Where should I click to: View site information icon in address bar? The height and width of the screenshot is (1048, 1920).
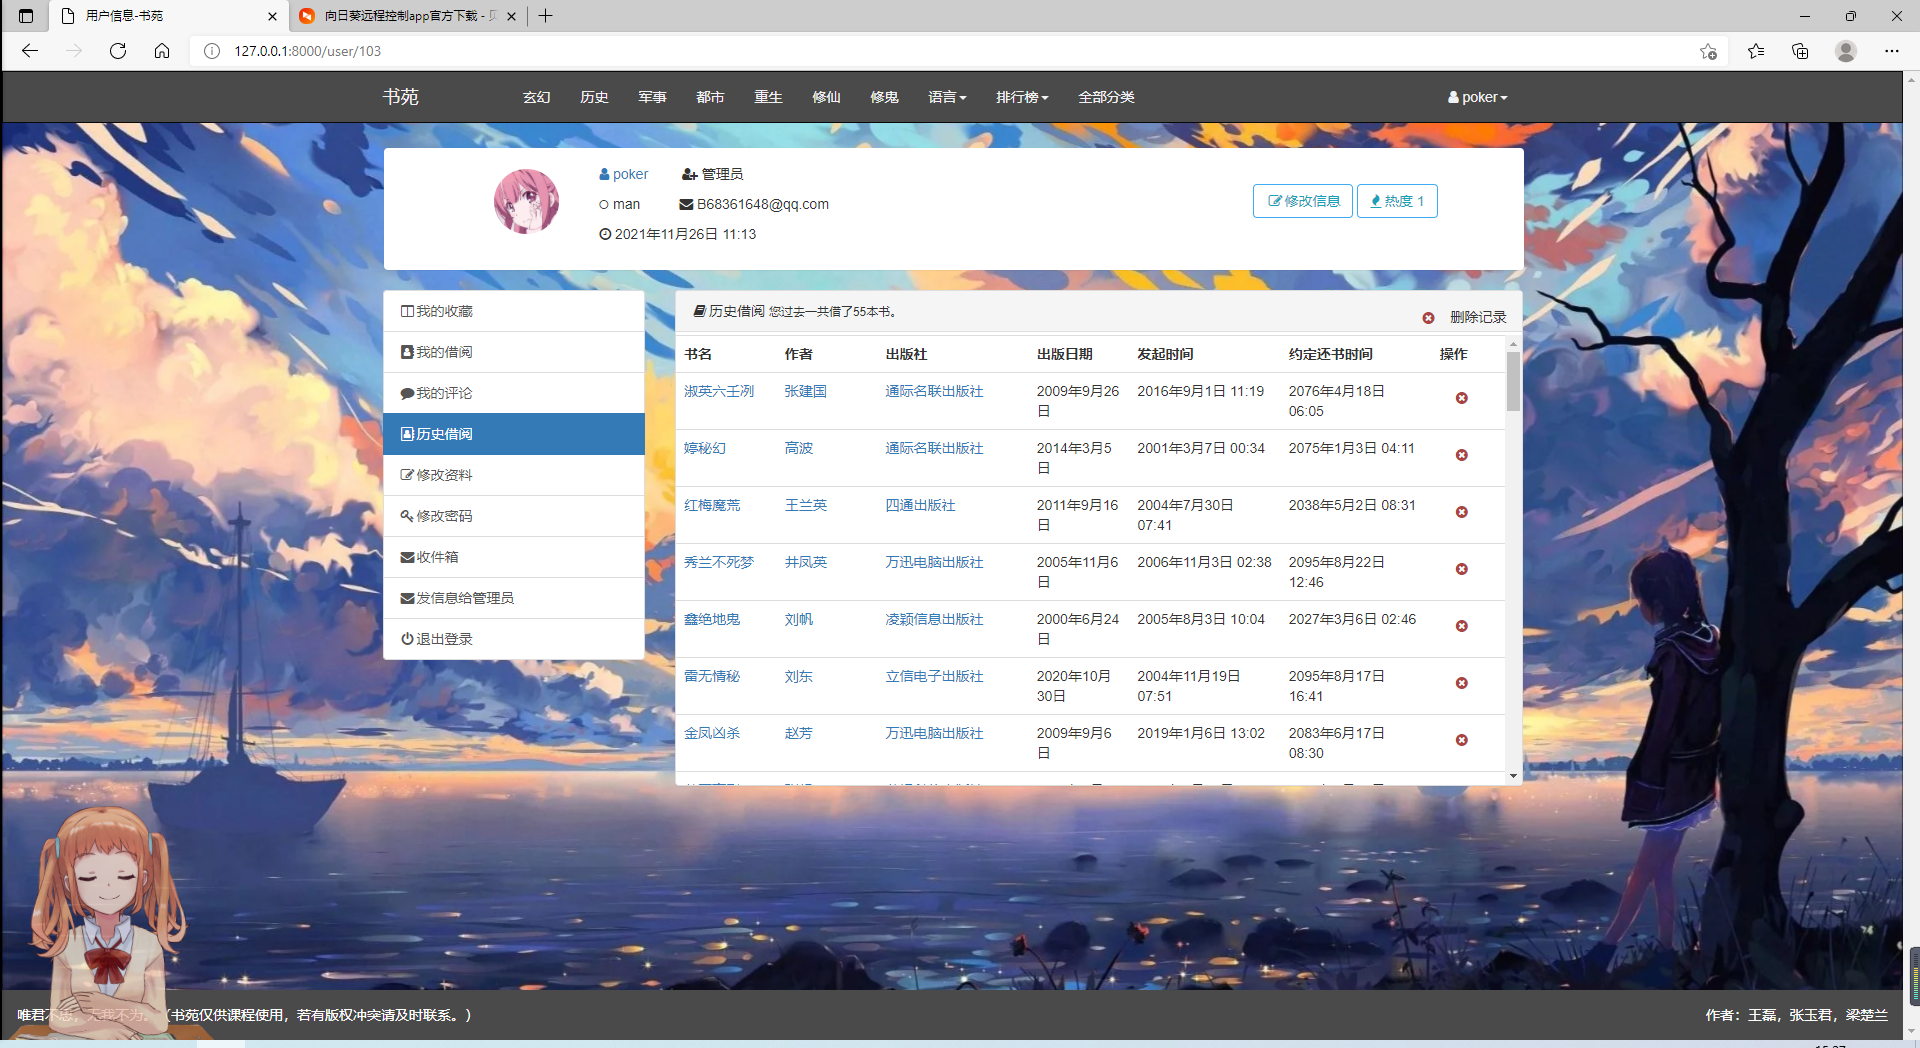click(212, 51)
